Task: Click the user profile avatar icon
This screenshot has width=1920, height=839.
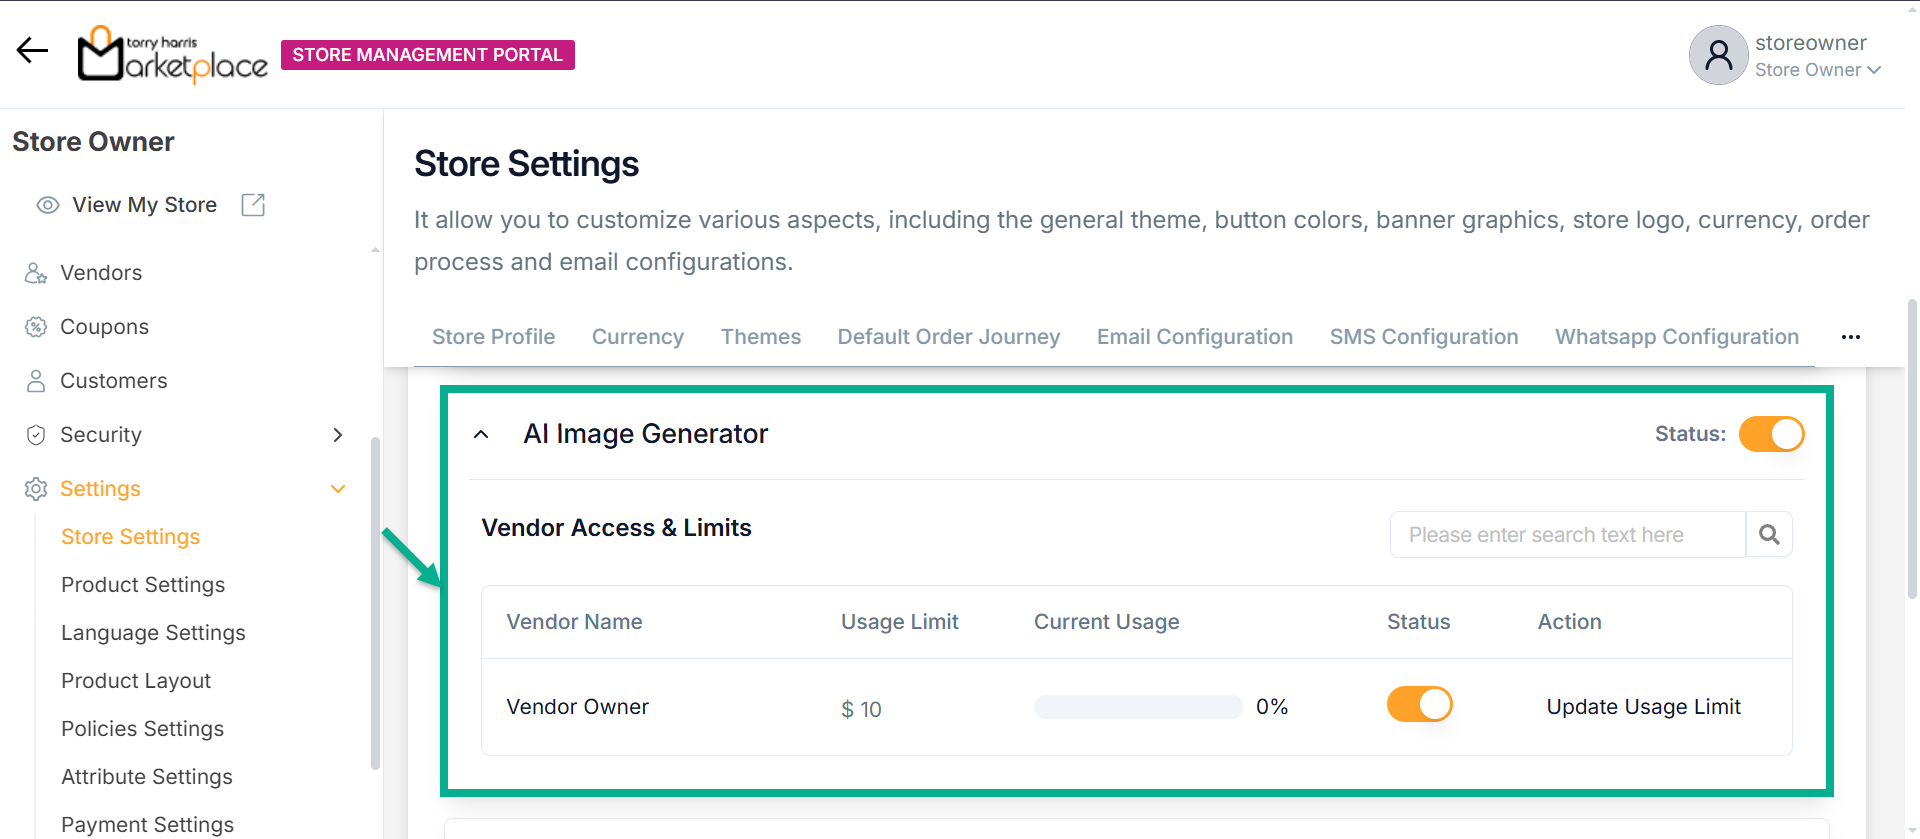Action: [1718, 55]
